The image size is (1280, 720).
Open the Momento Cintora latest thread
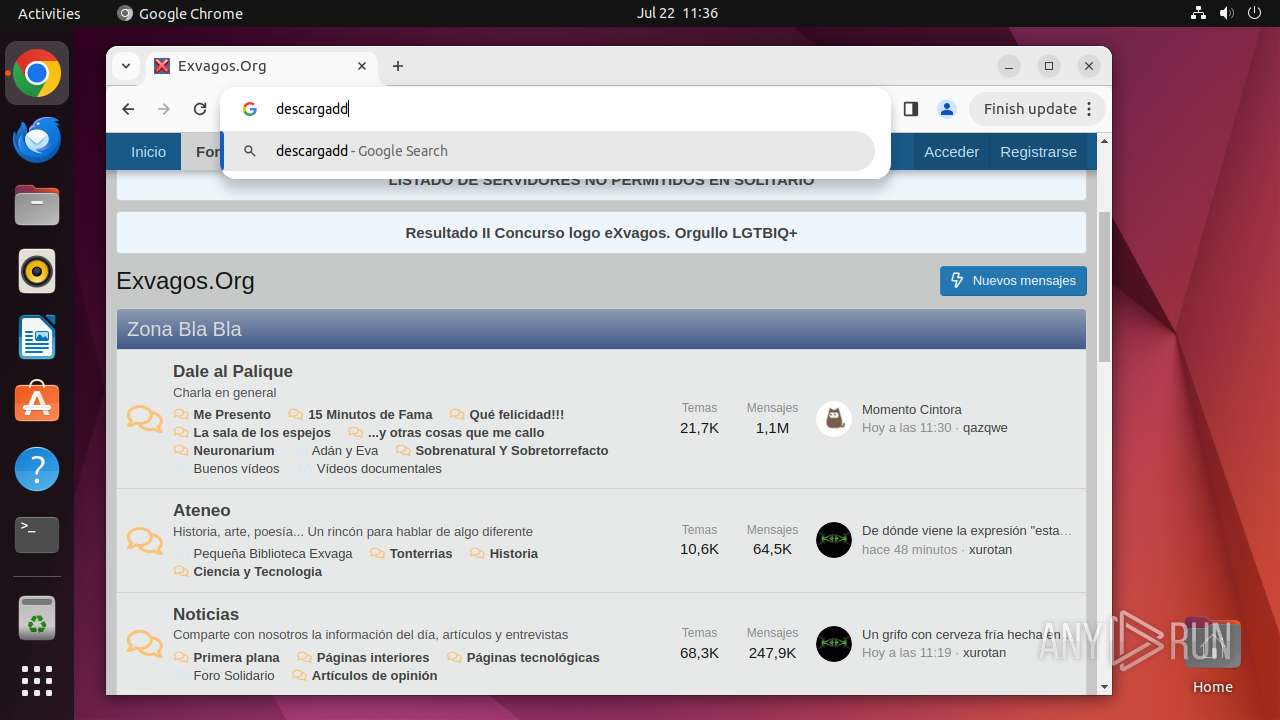pos(912,409)
